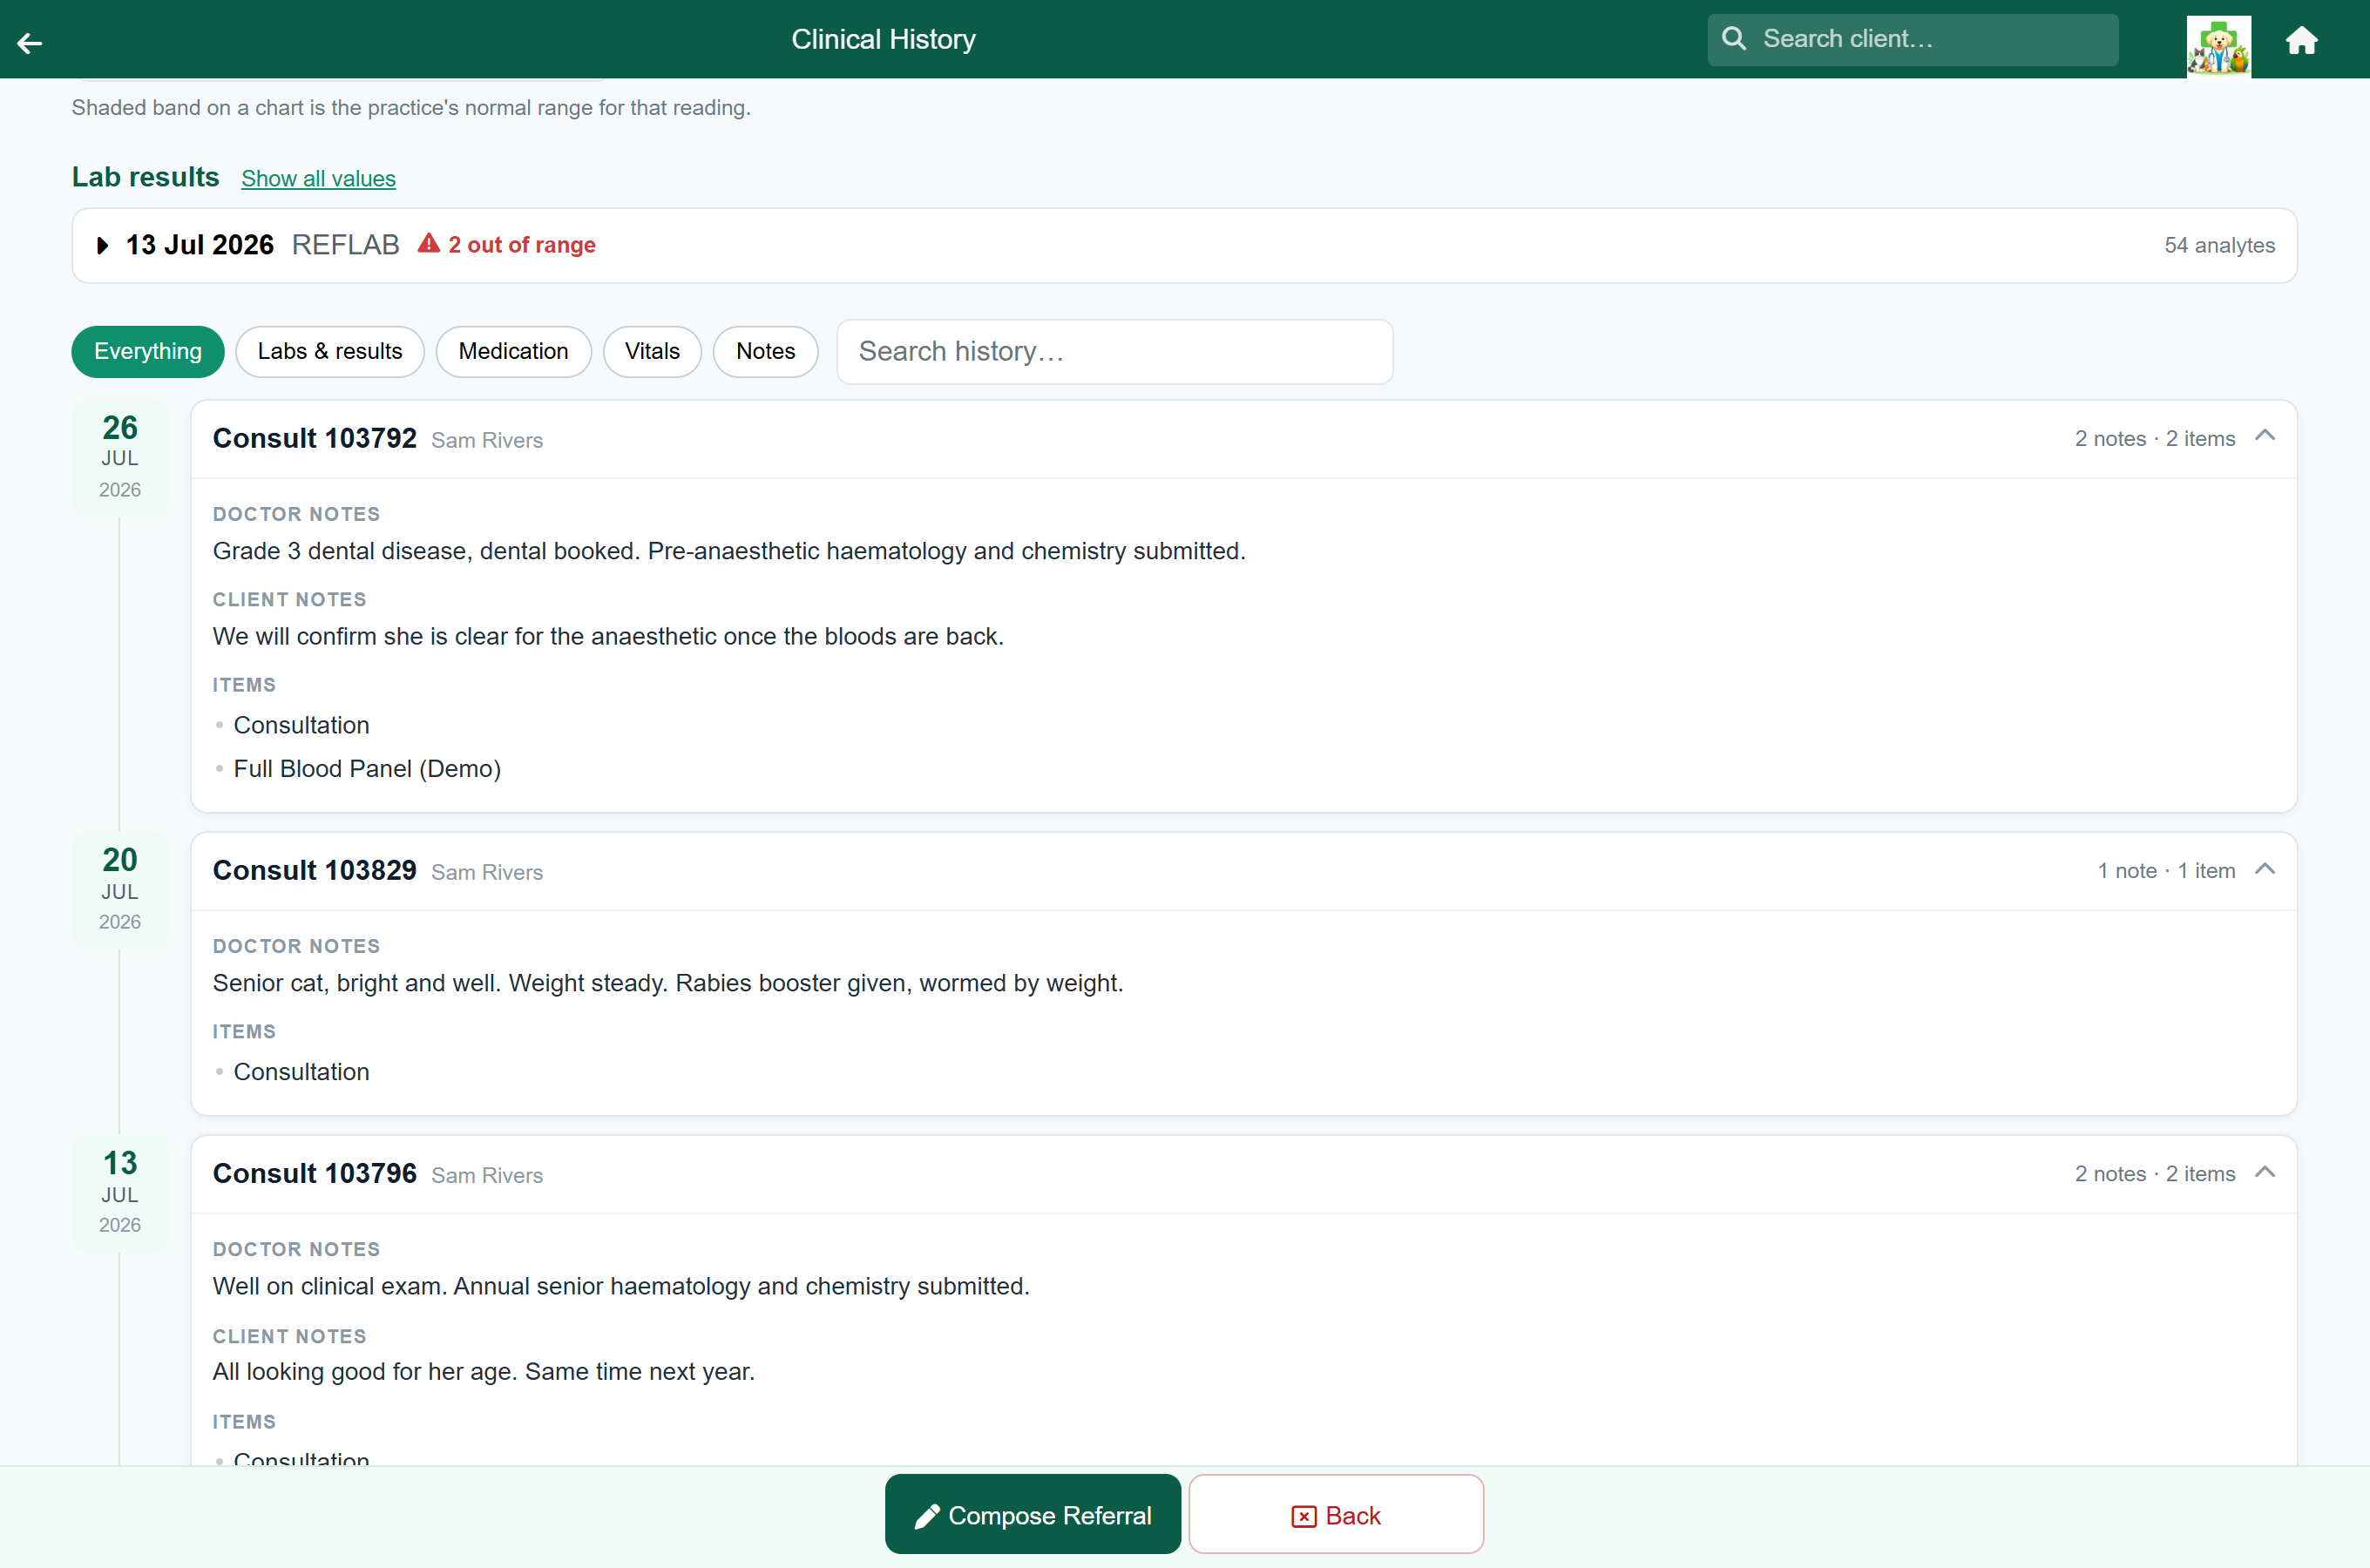Click the Clinical History title

[883, 39]
